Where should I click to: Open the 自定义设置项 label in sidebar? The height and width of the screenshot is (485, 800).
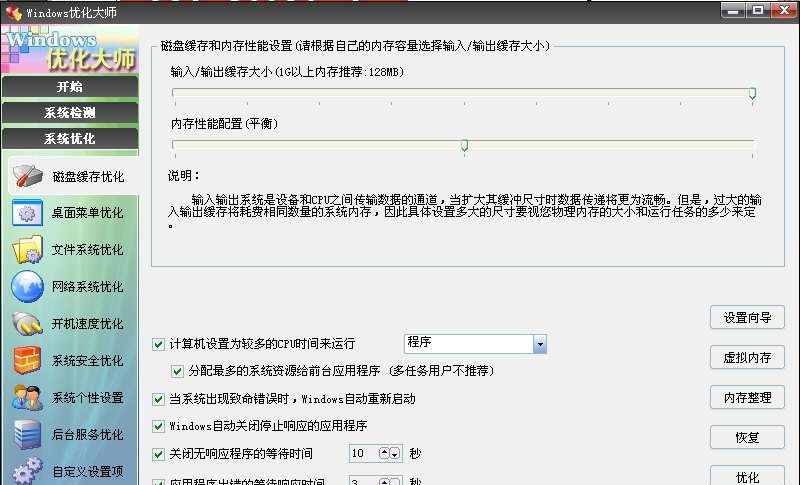pyautogui.click(x=87, y=471)
